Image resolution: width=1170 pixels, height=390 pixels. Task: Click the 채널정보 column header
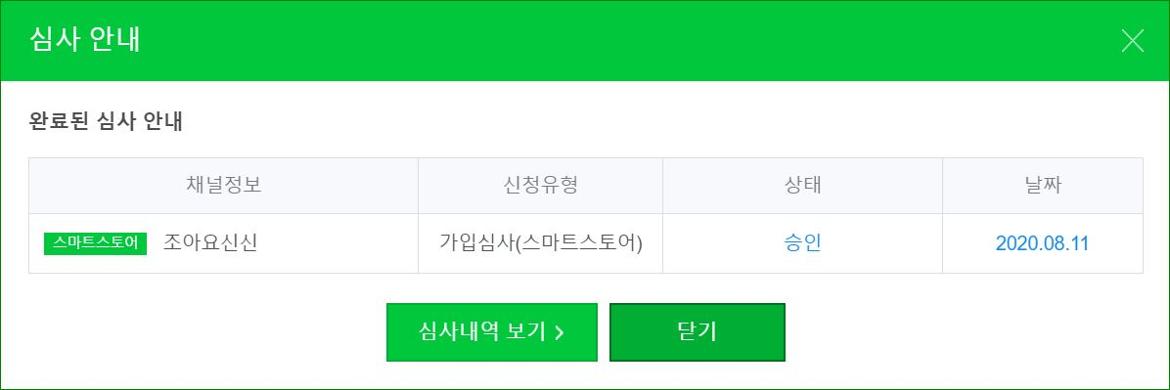[223, 186]
